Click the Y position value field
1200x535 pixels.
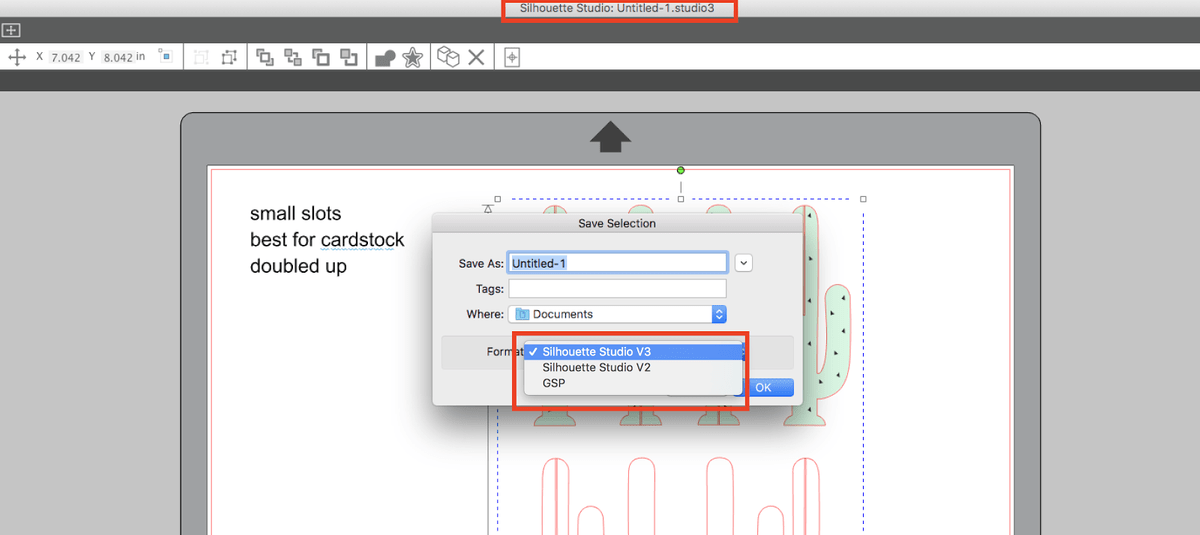(x=116, y=57)
